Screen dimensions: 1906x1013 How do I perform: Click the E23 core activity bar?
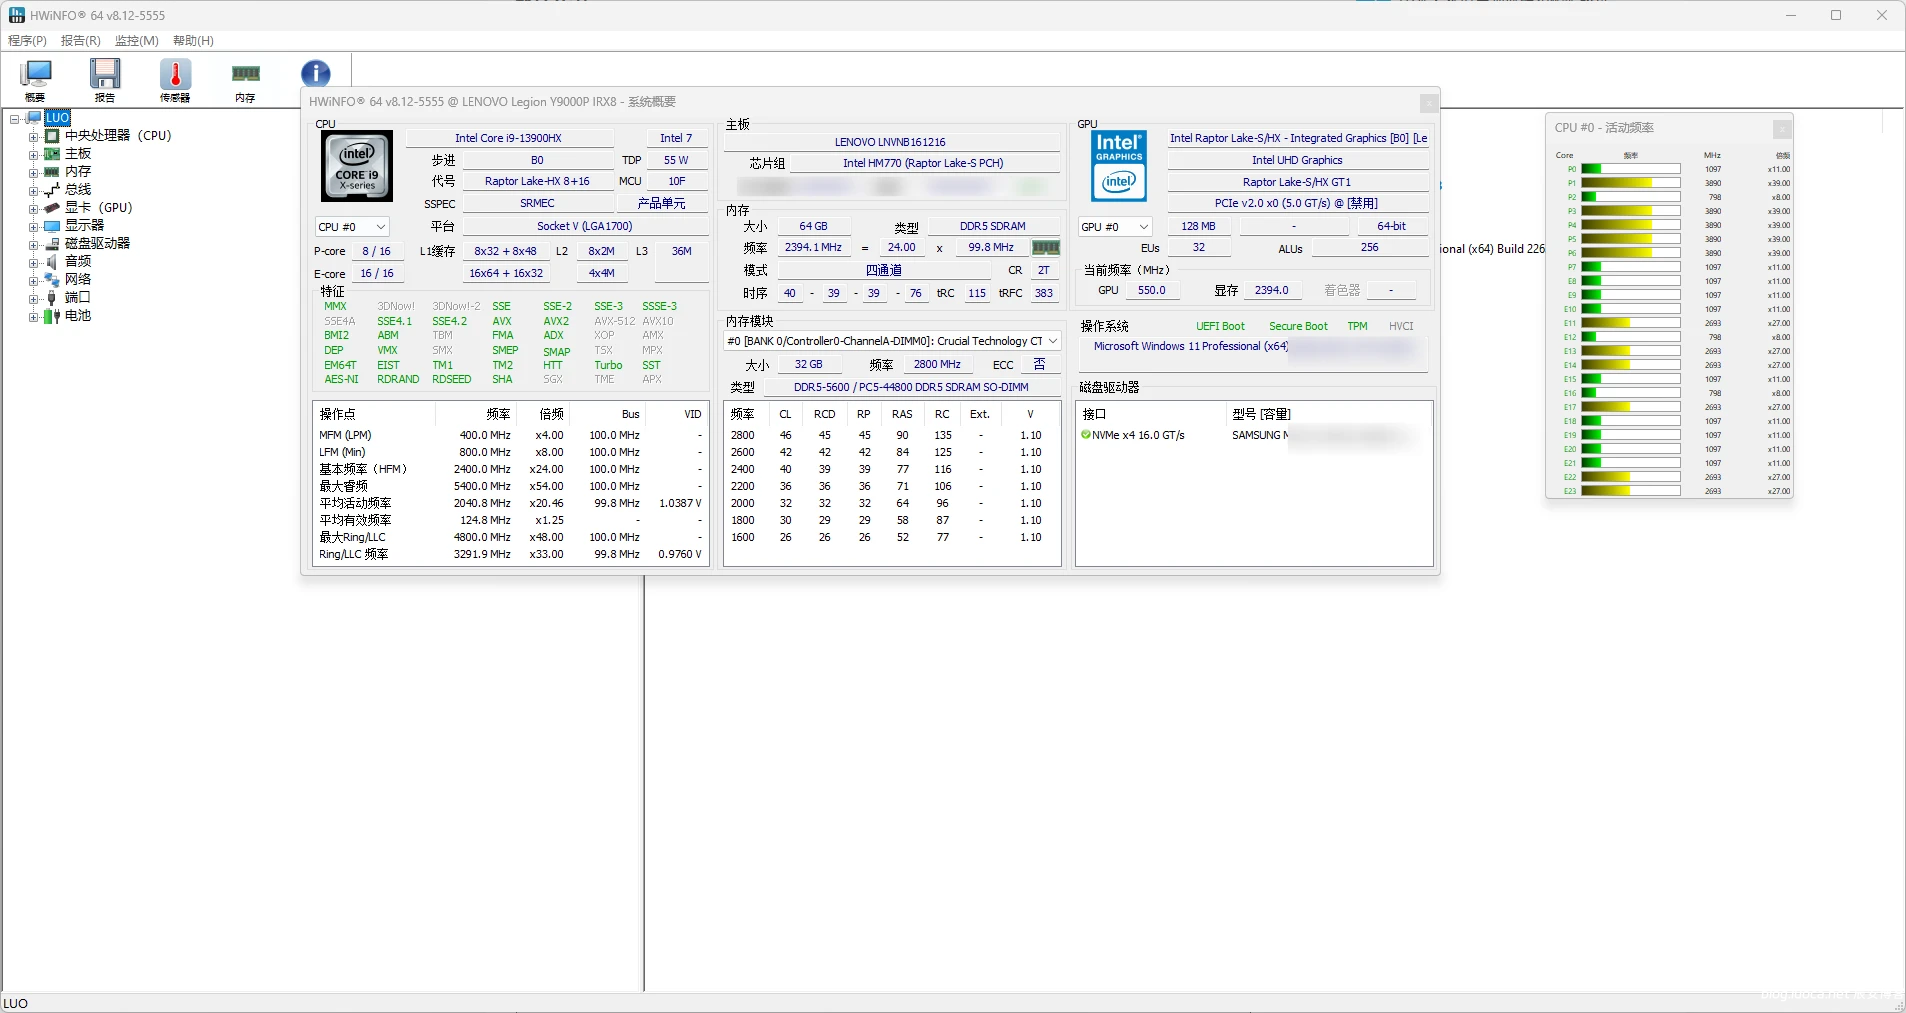[x=1630, y=491]
